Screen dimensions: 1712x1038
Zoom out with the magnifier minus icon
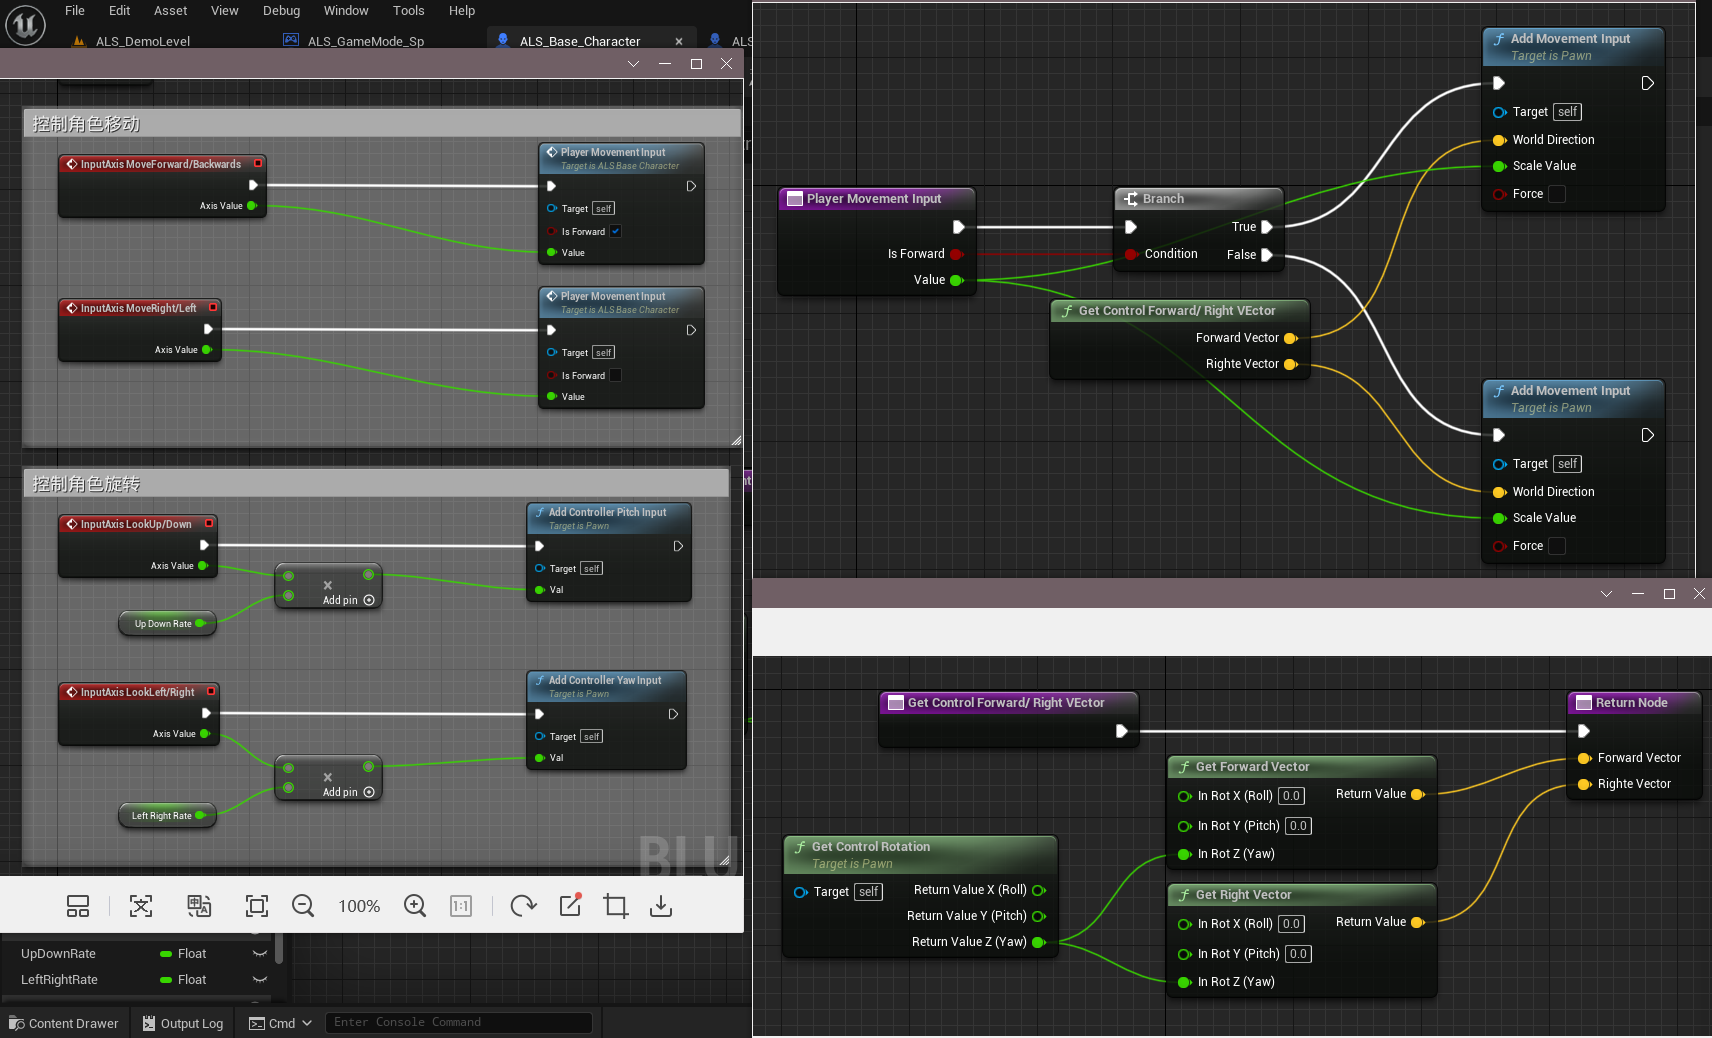click(303, 906)
